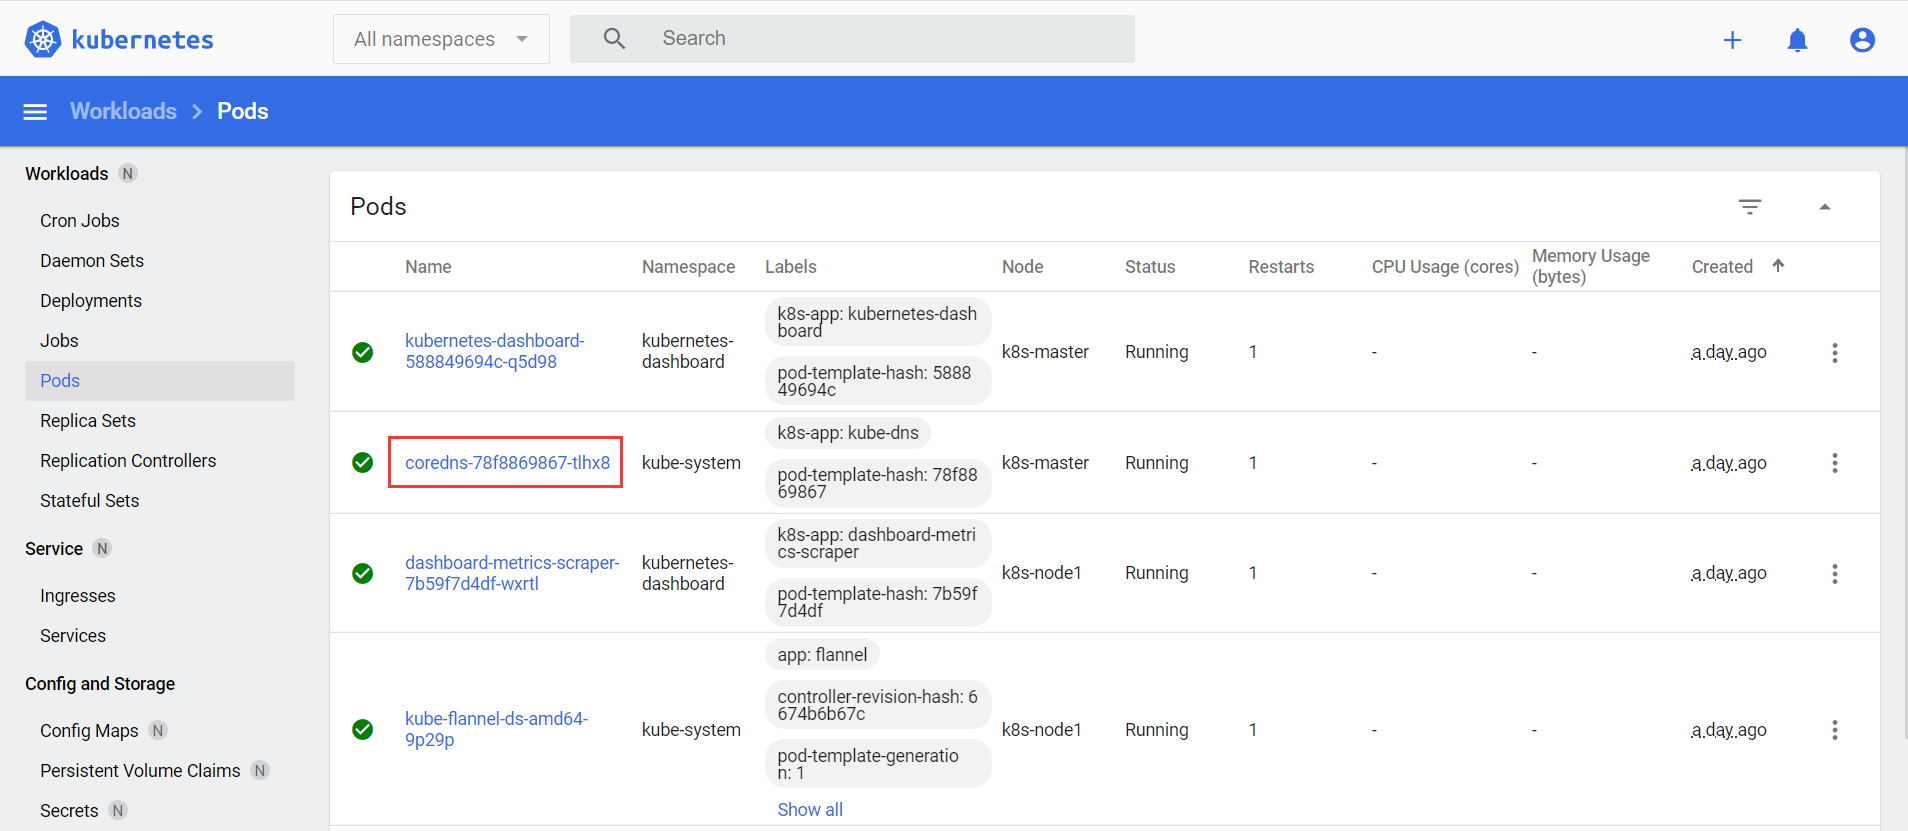1908x831 pixels.
Task: Select Stateful Sets in sidebar
Action: 90,501
